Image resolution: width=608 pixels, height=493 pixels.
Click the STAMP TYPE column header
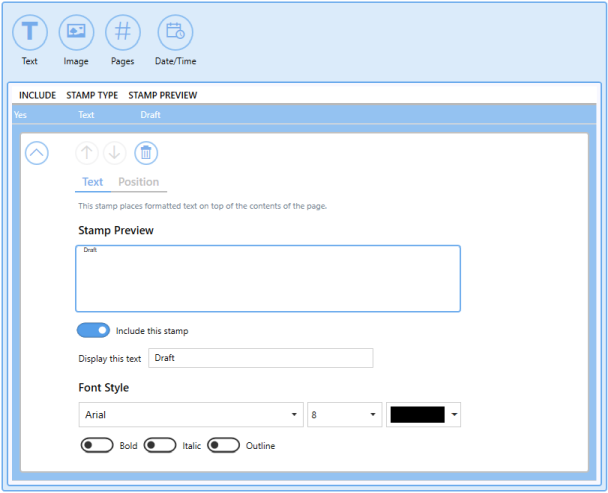coord(92,95)
